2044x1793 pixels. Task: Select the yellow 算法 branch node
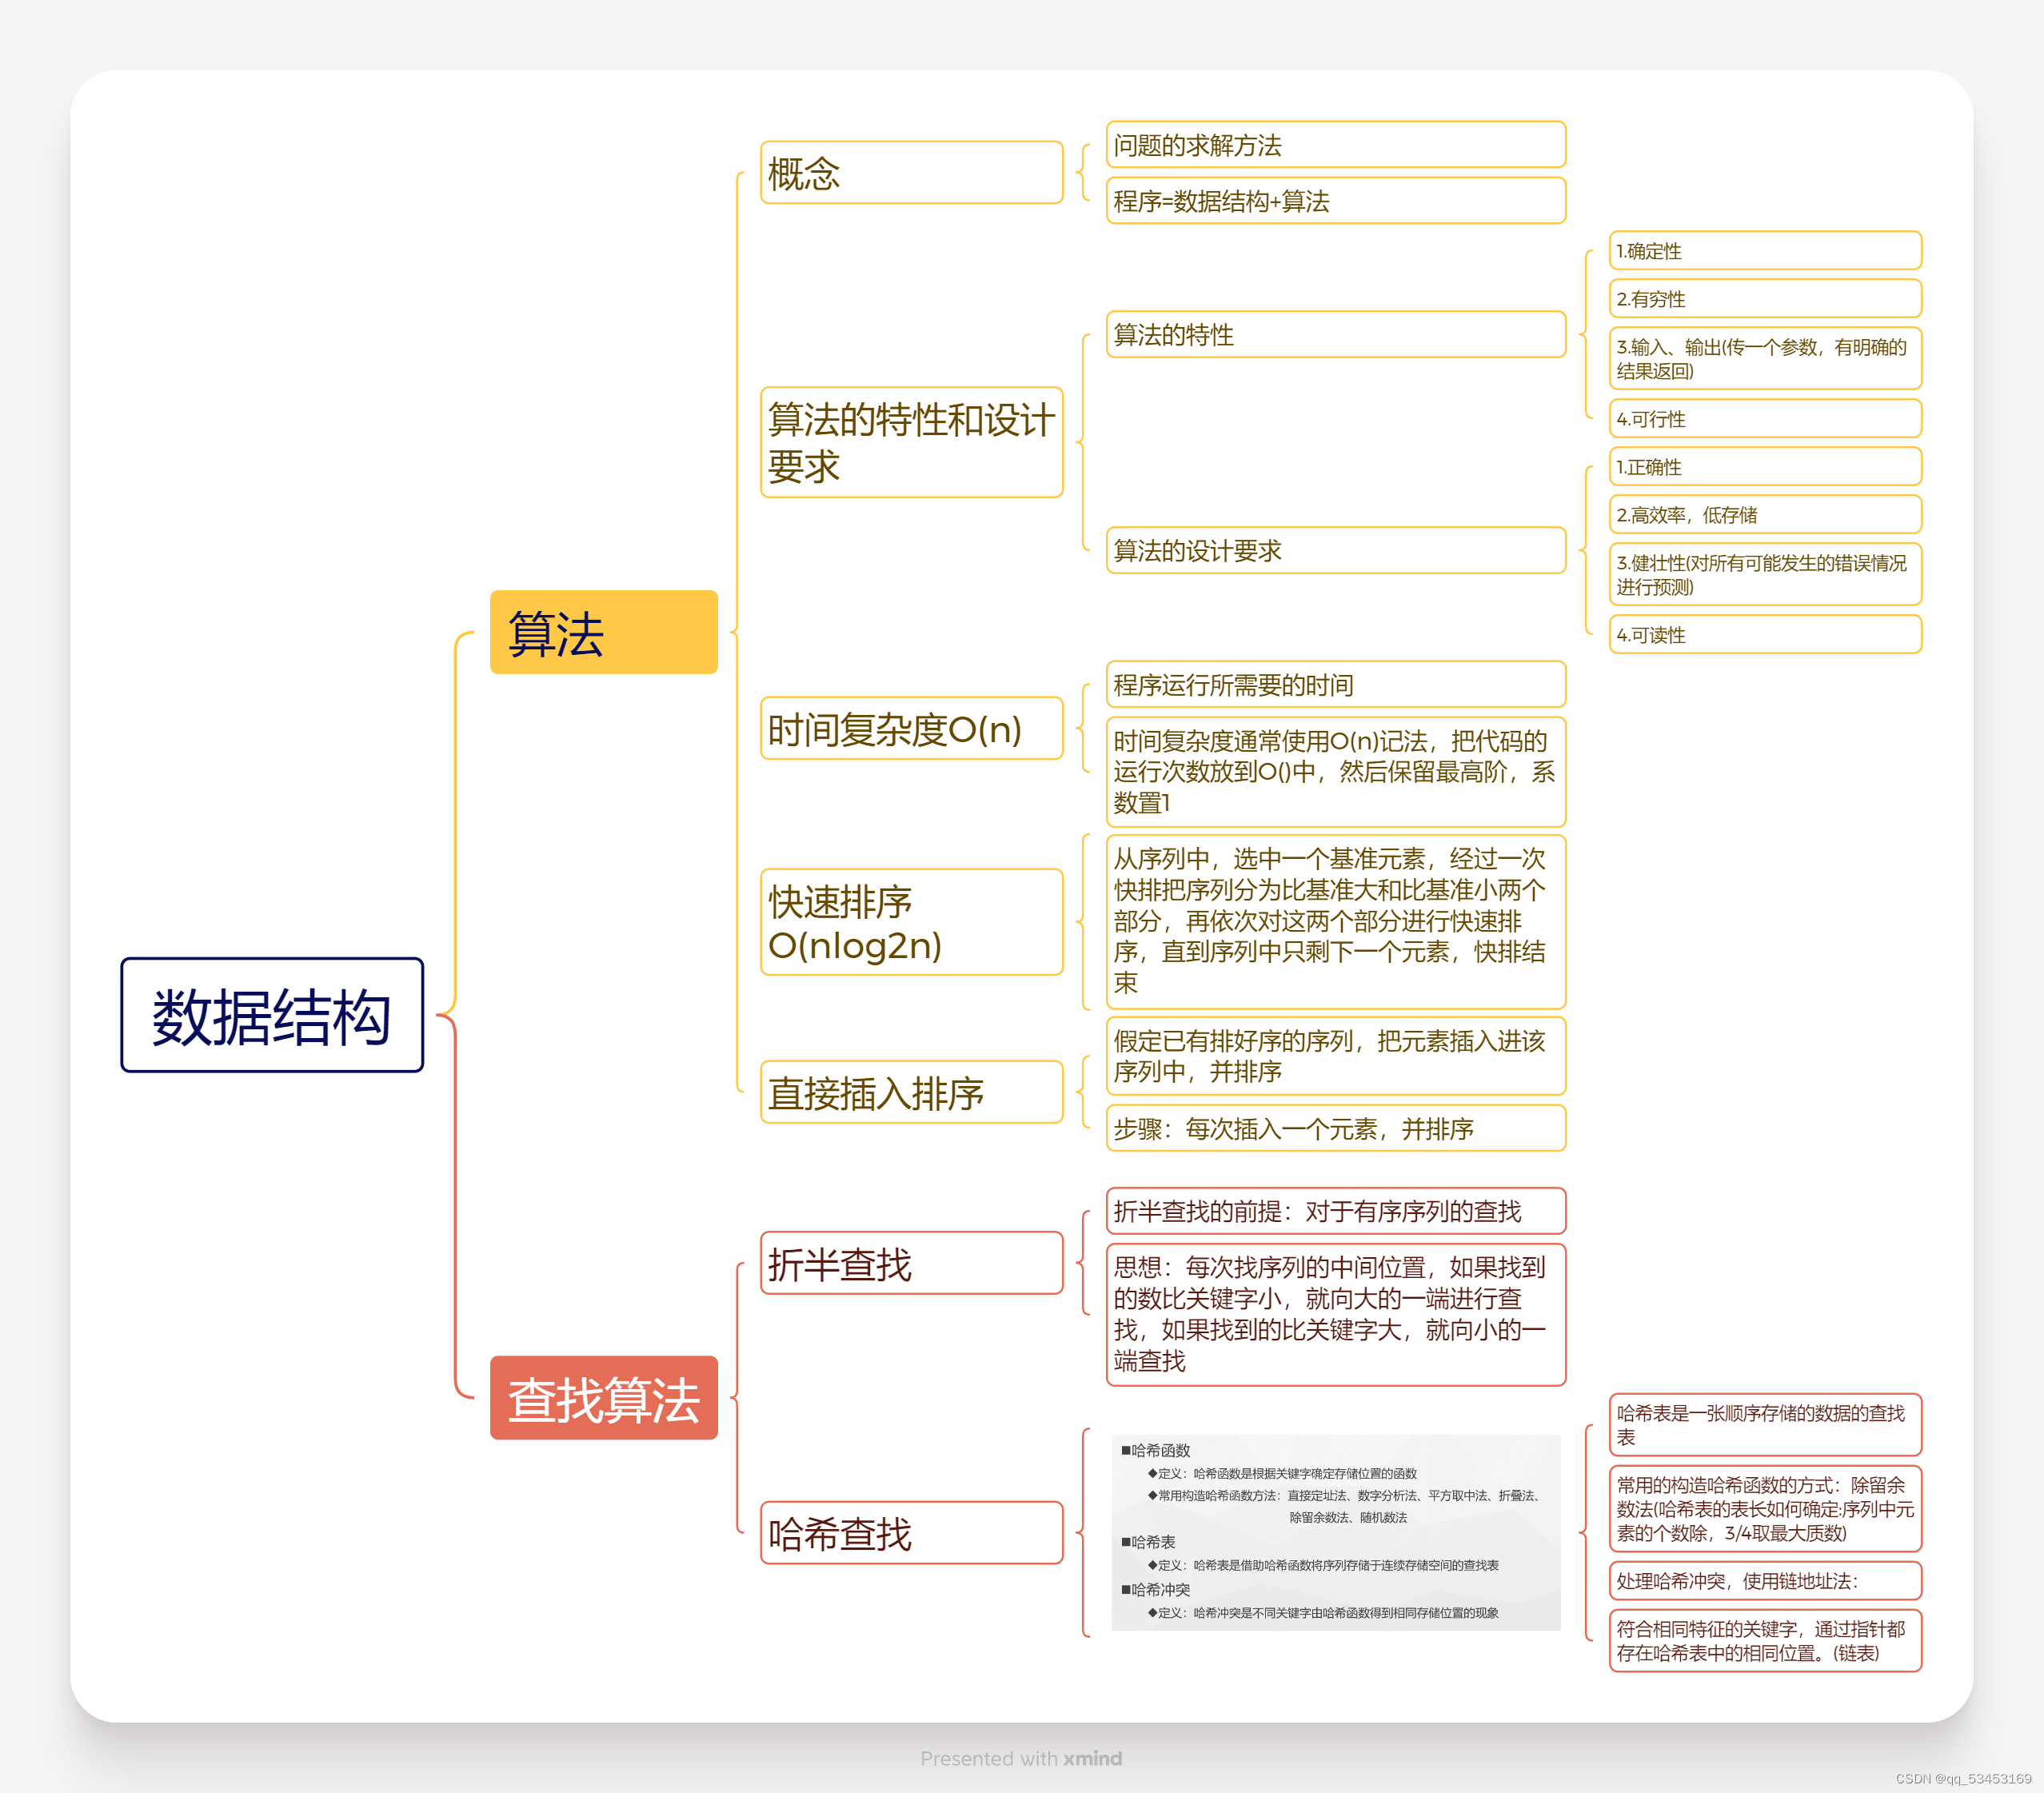[x=603, y=632]
